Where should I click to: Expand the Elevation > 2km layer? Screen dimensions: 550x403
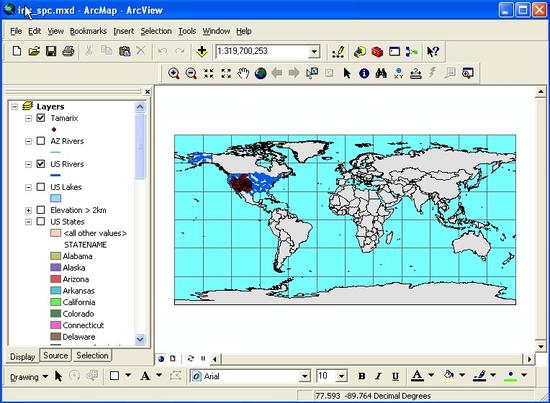click(x=28, y=210)
